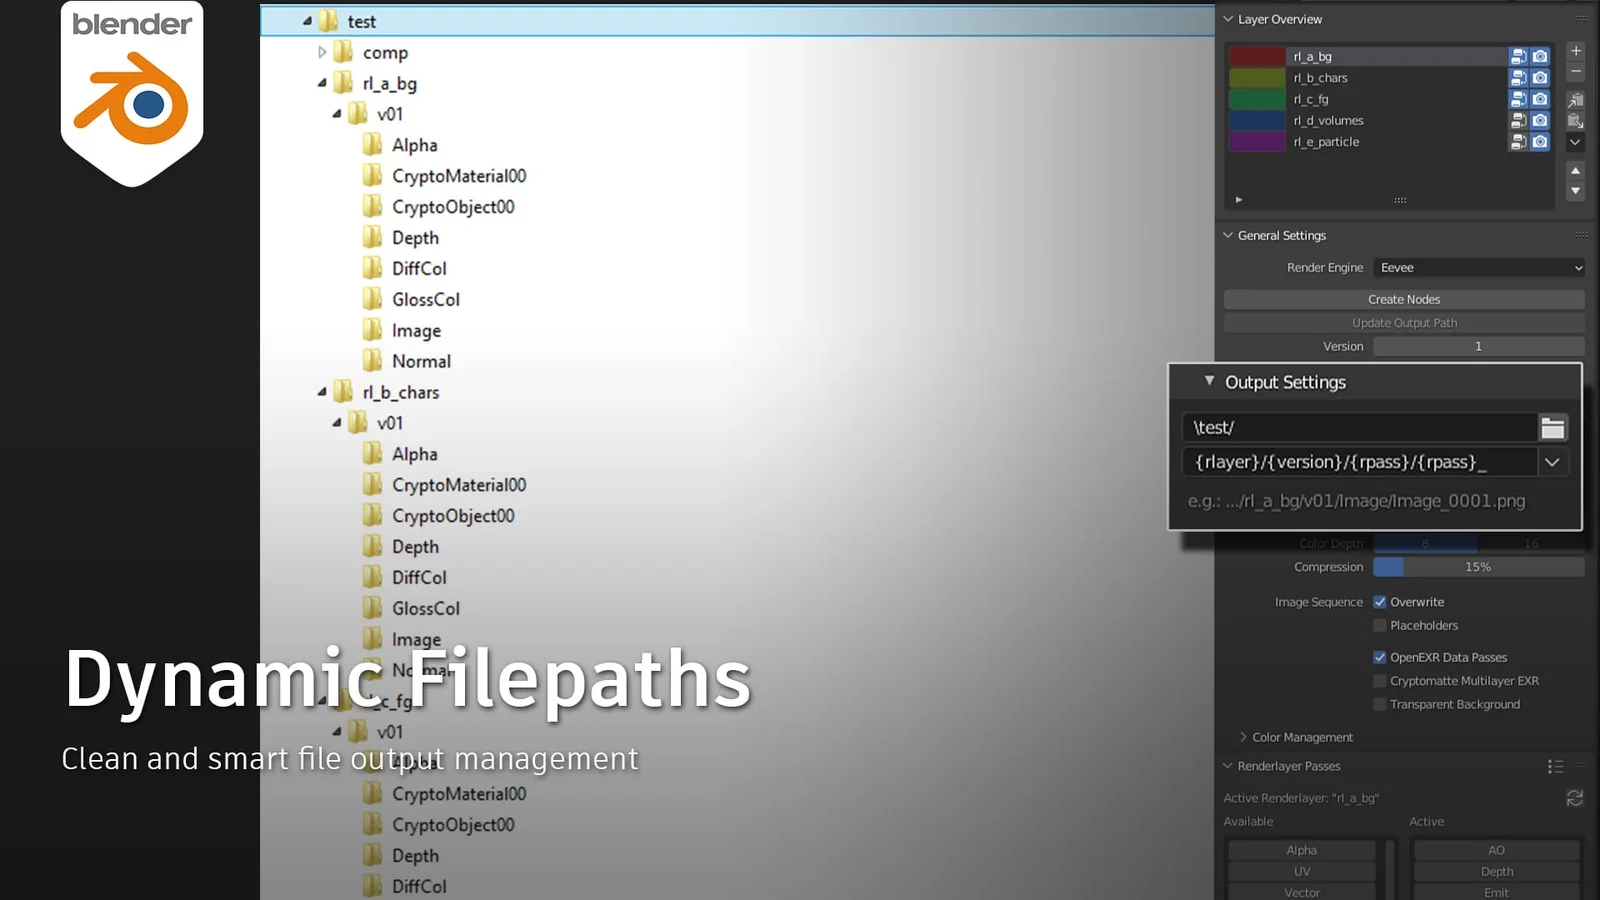The image size is (1600, 900).
Task: Click the Create Nodes button
Action: (1403, 298)
